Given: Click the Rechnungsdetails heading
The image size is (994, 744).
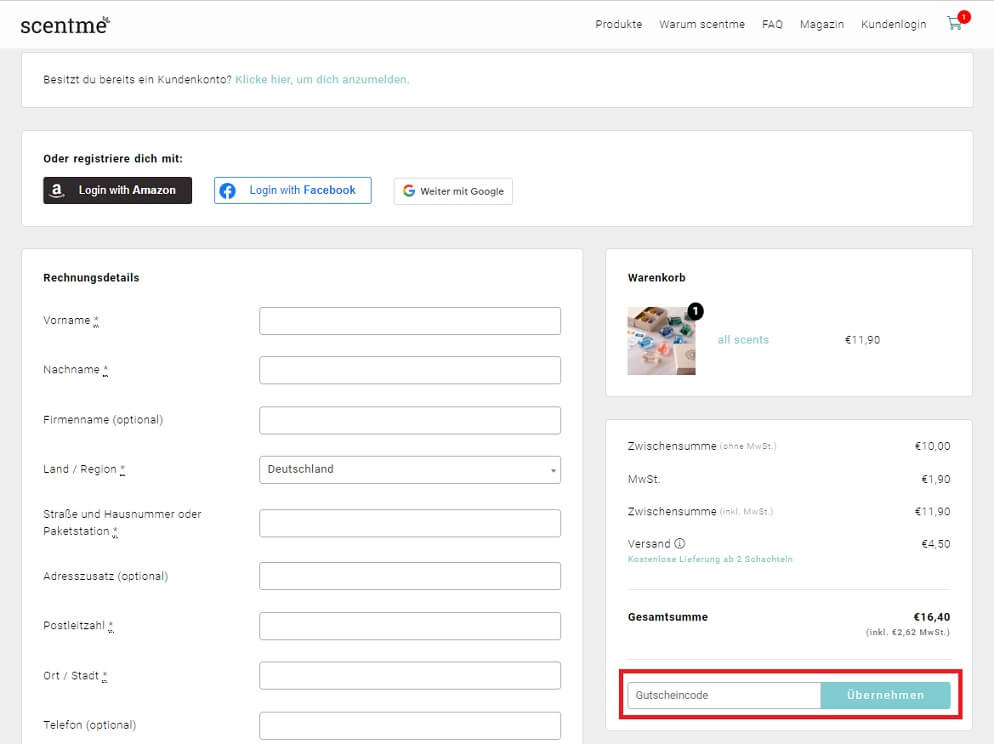Looking at the screenshot, I should pos(91,278).
